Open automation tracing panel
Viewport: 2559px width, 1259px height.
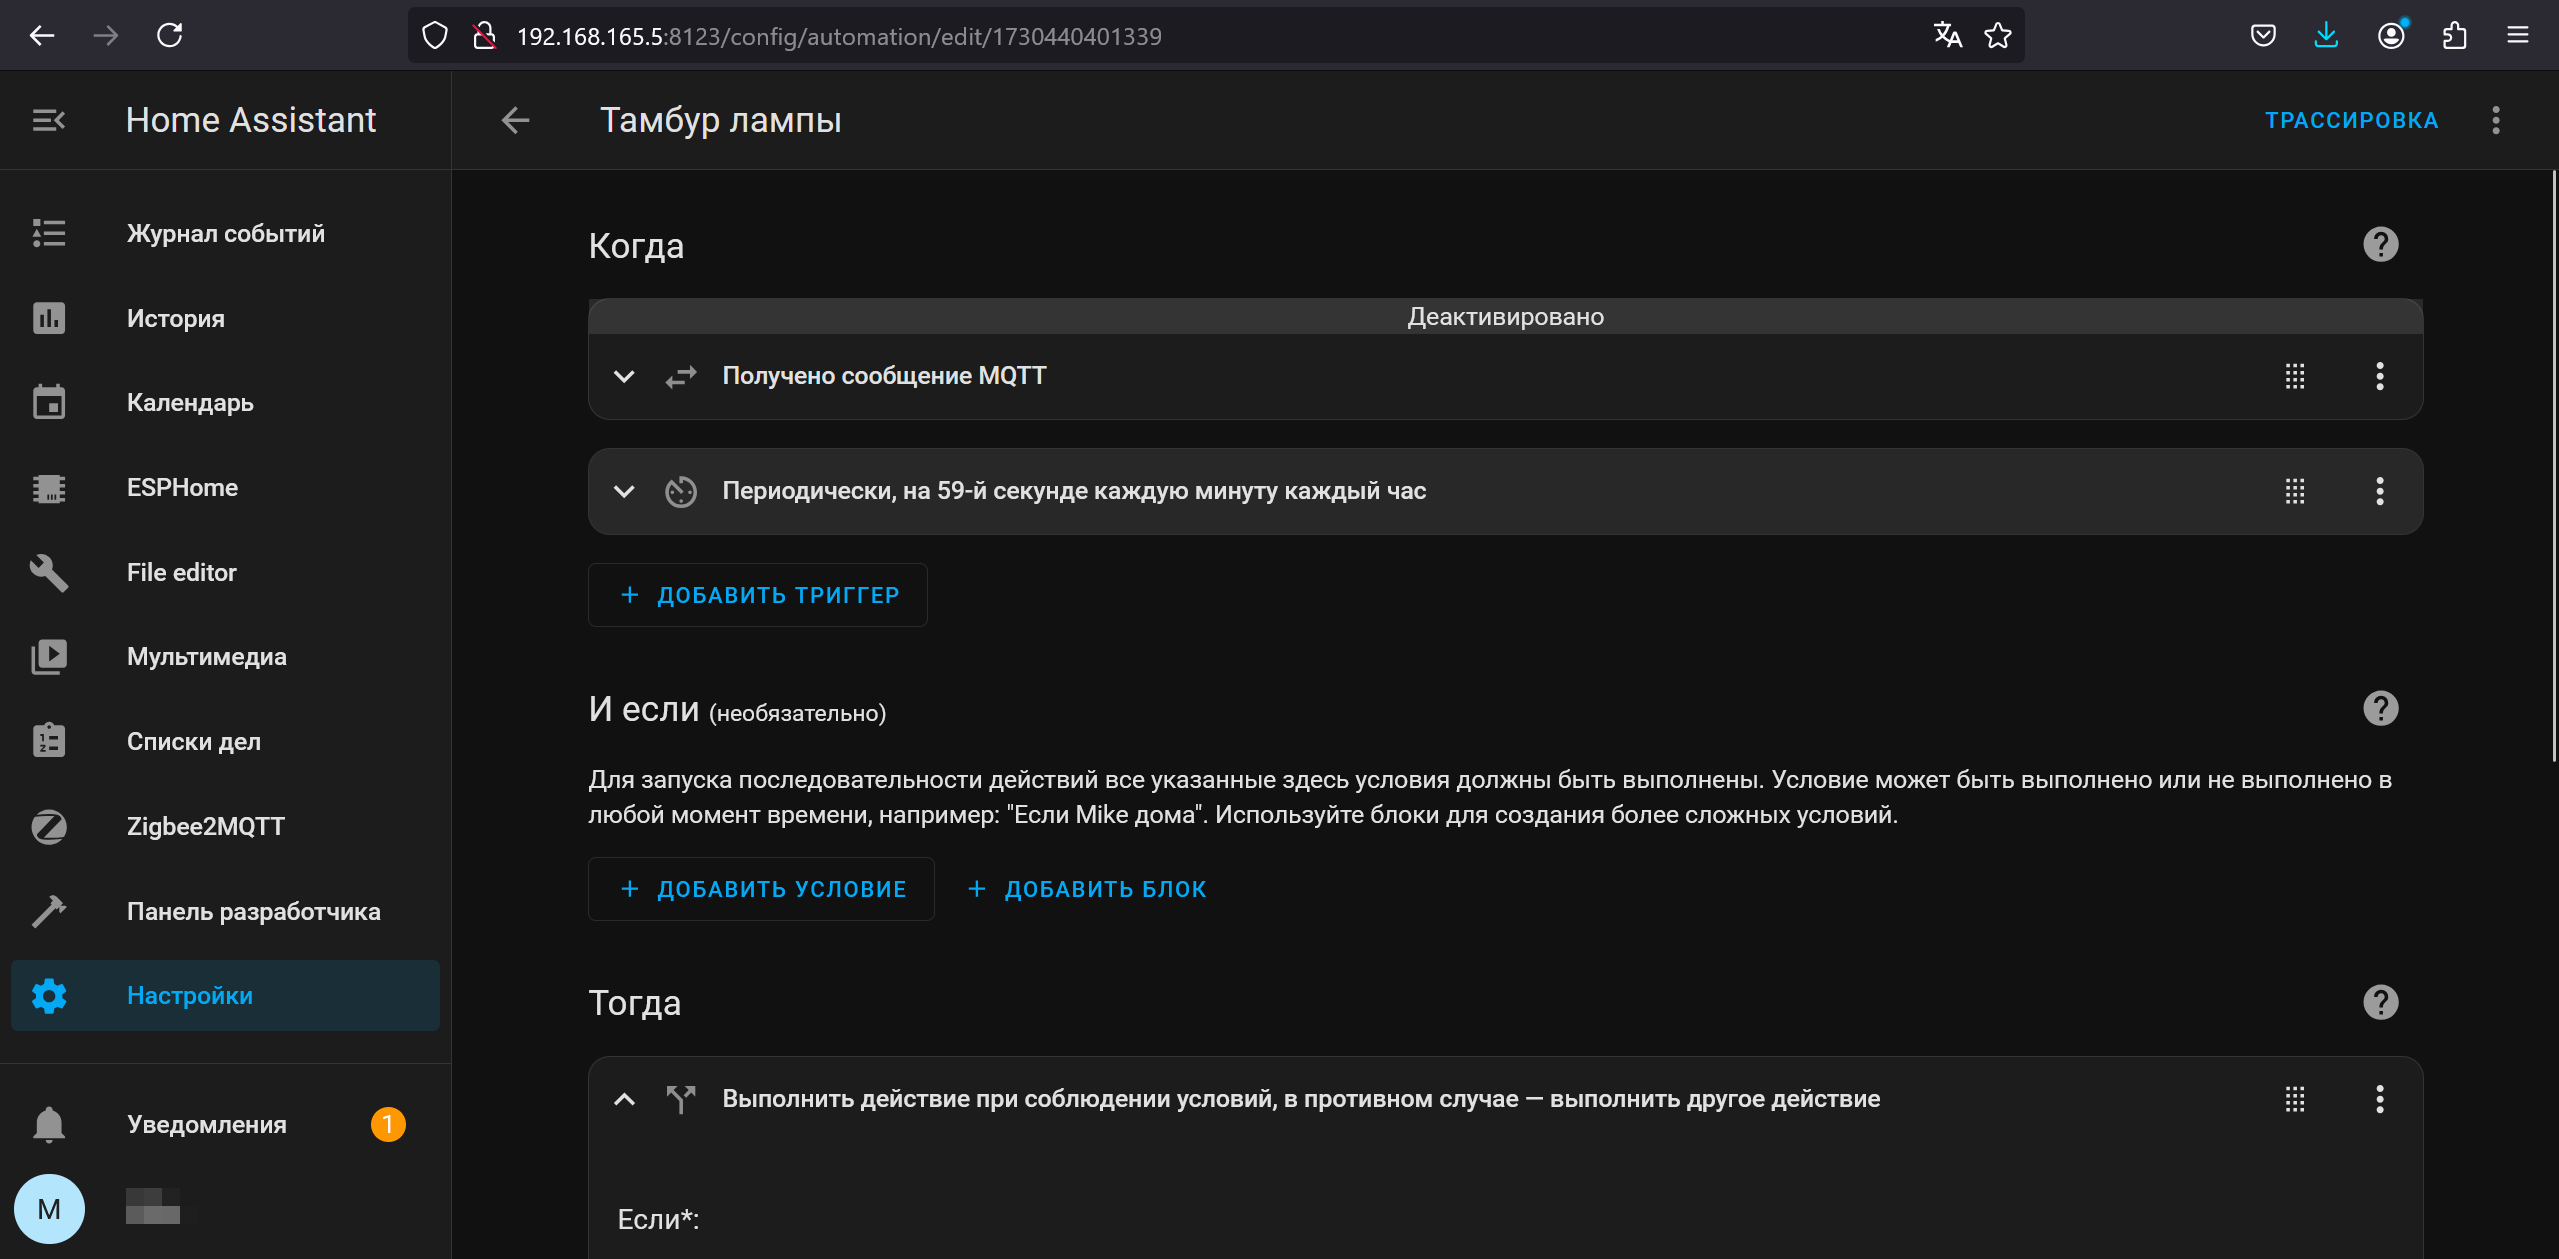tap(2350, 119)
